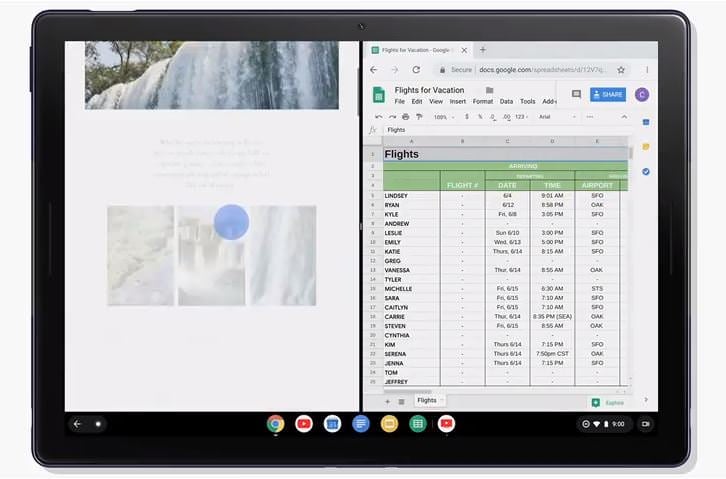This screenshot has height=479, width=726.
Task: Select the 8:35 PM (SEA) time cell
Action: [x=552, y=317]
